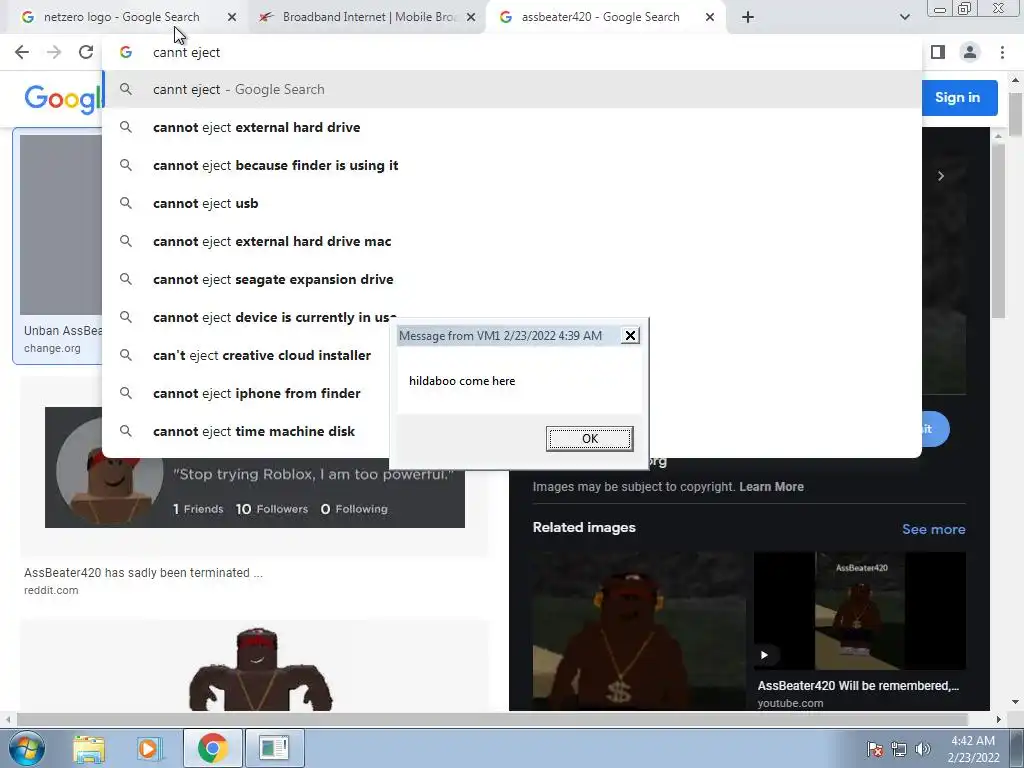Viewport: 1024px width, 768px height.
Task: Open the AssBeater420 Will be remembered video thumbnail
Action: [x=859, y=611]
